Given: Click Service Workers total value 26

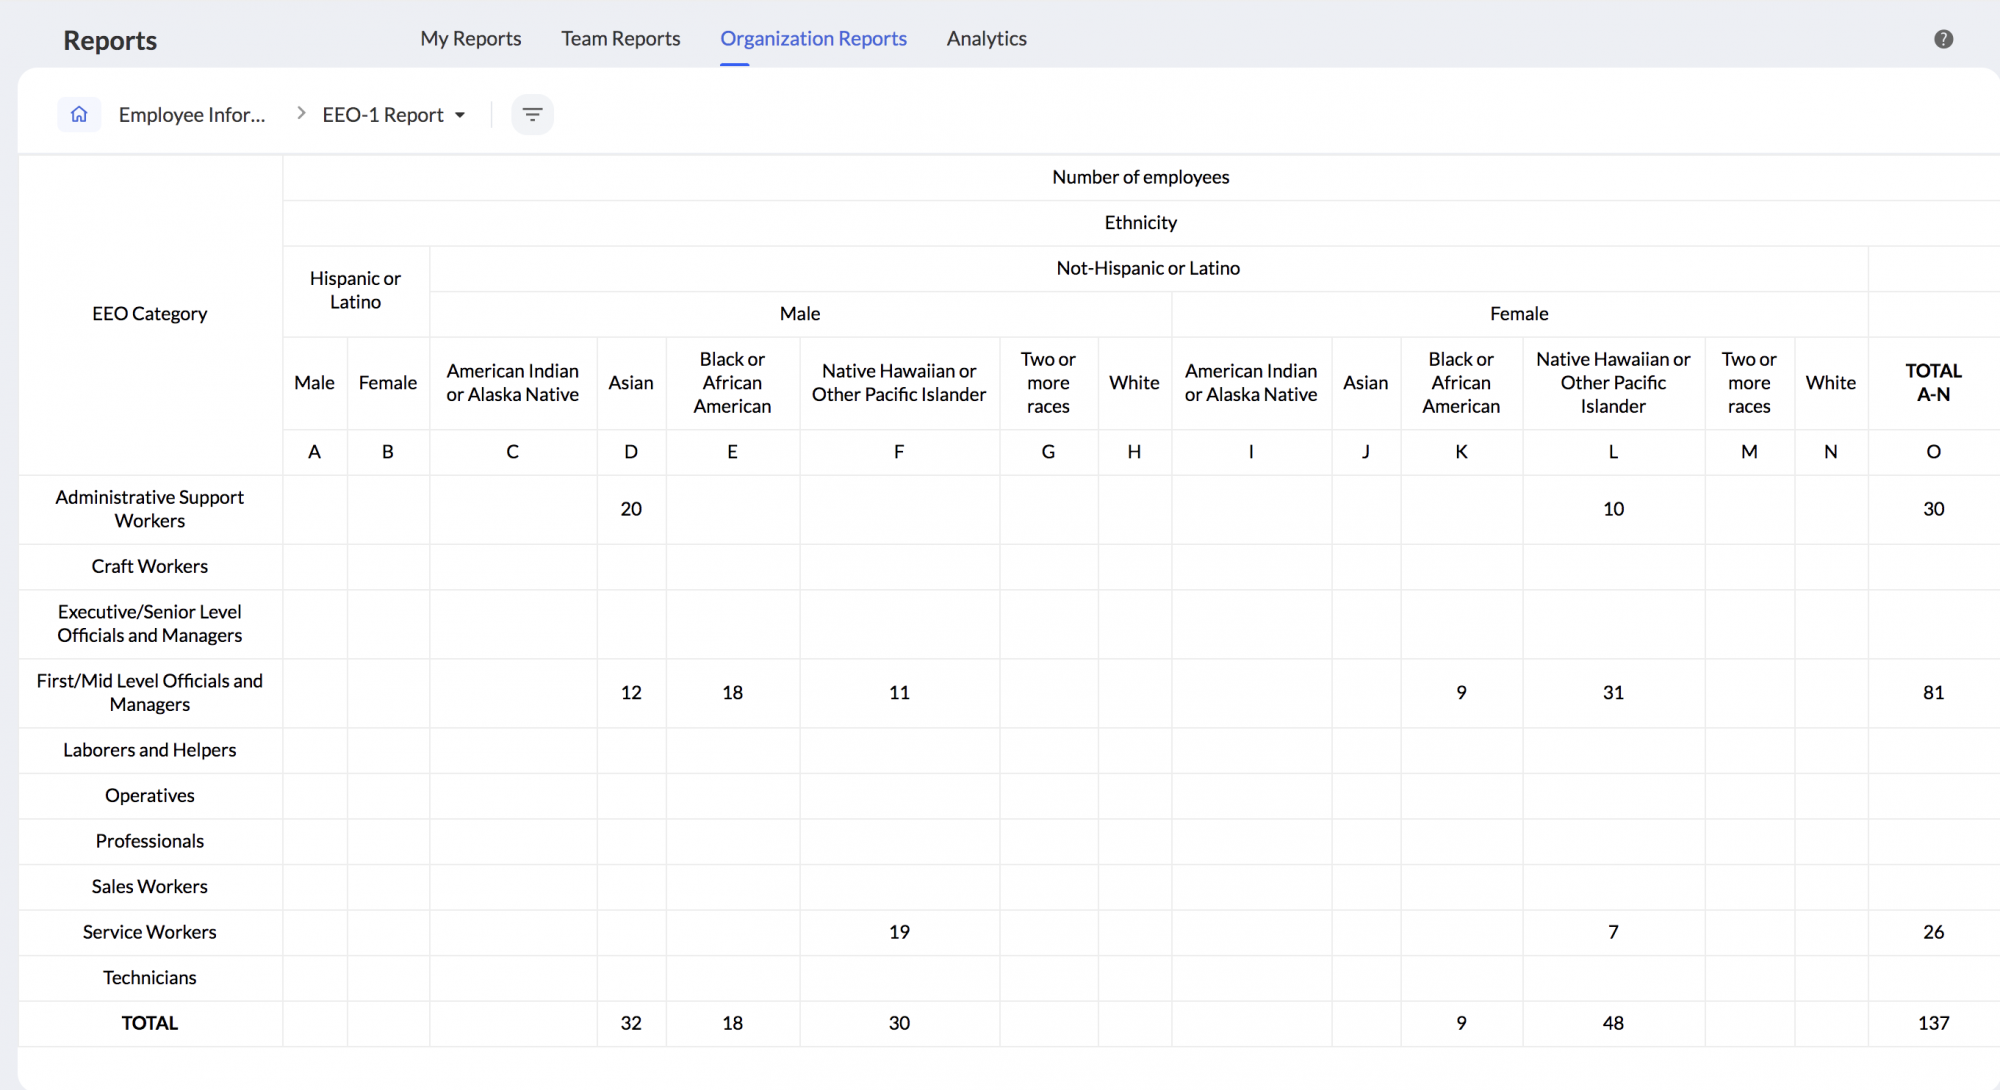Looking at the screenshot, I should 1933,932.
